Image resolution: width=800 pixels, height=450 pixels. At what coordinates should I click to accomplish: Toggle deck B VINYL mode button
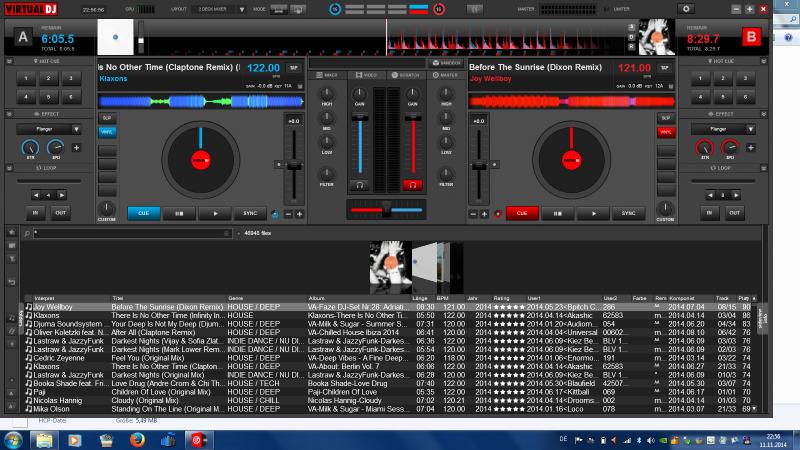click(x=666, y=132)
